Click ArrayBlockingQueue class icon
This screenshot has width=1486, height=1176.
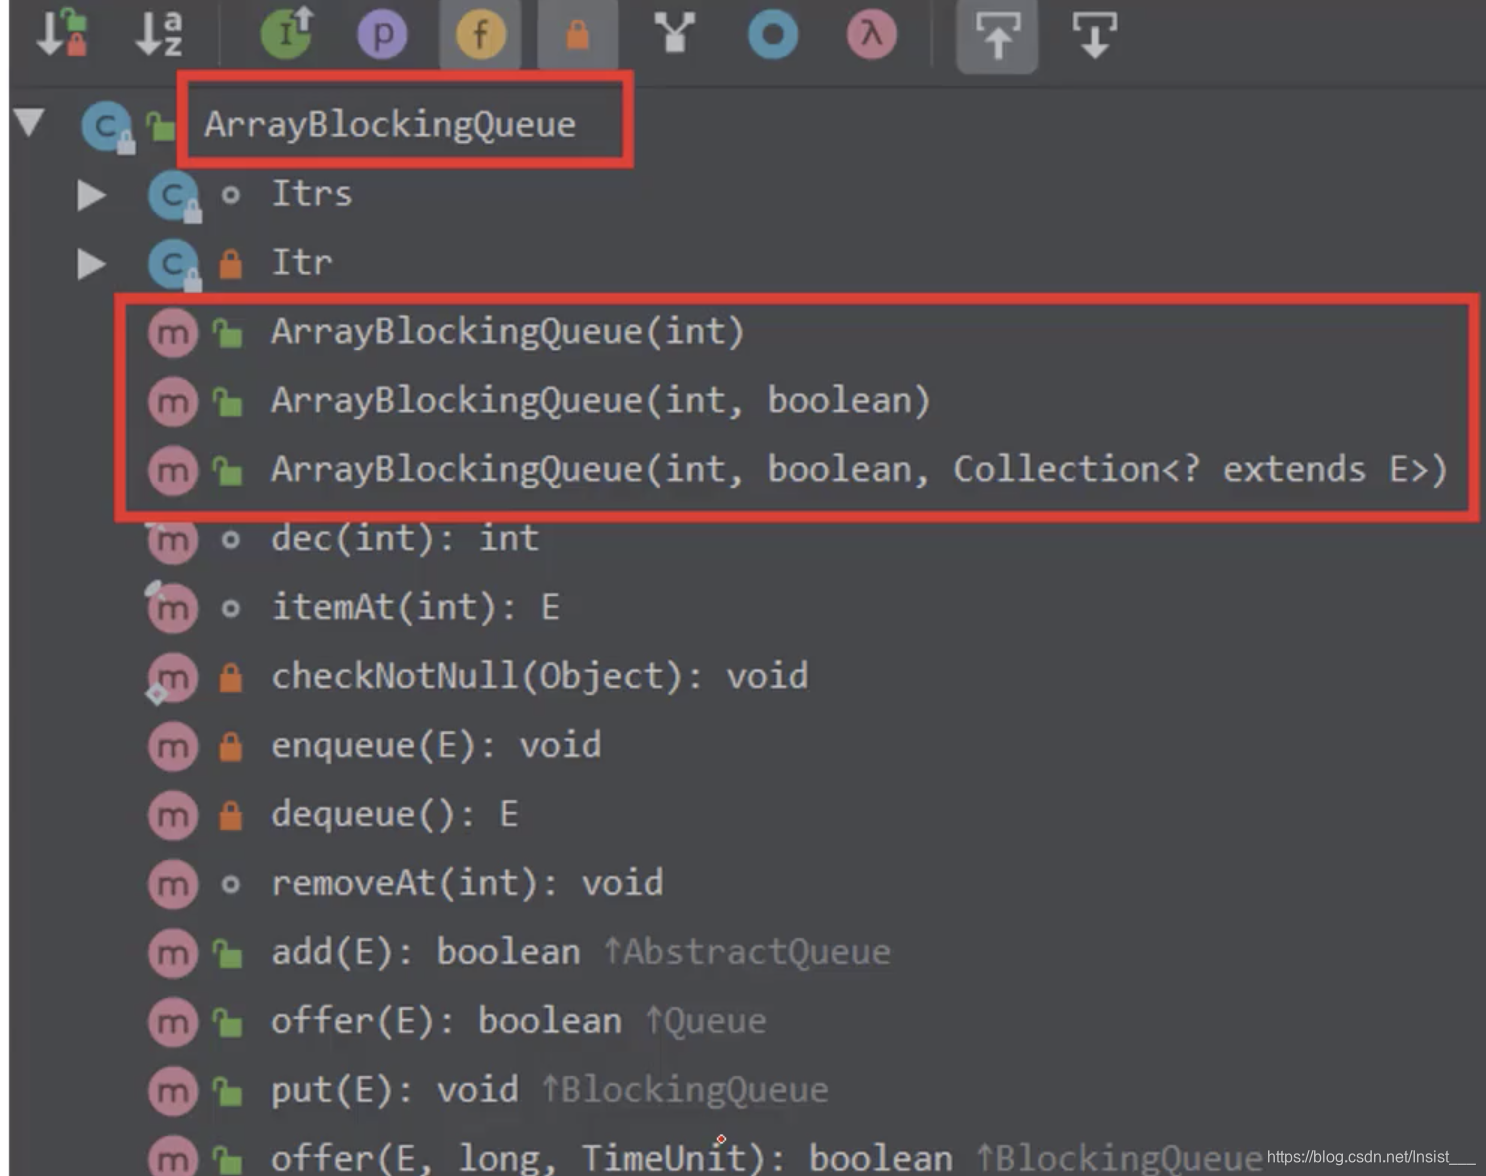click(107, 126)
